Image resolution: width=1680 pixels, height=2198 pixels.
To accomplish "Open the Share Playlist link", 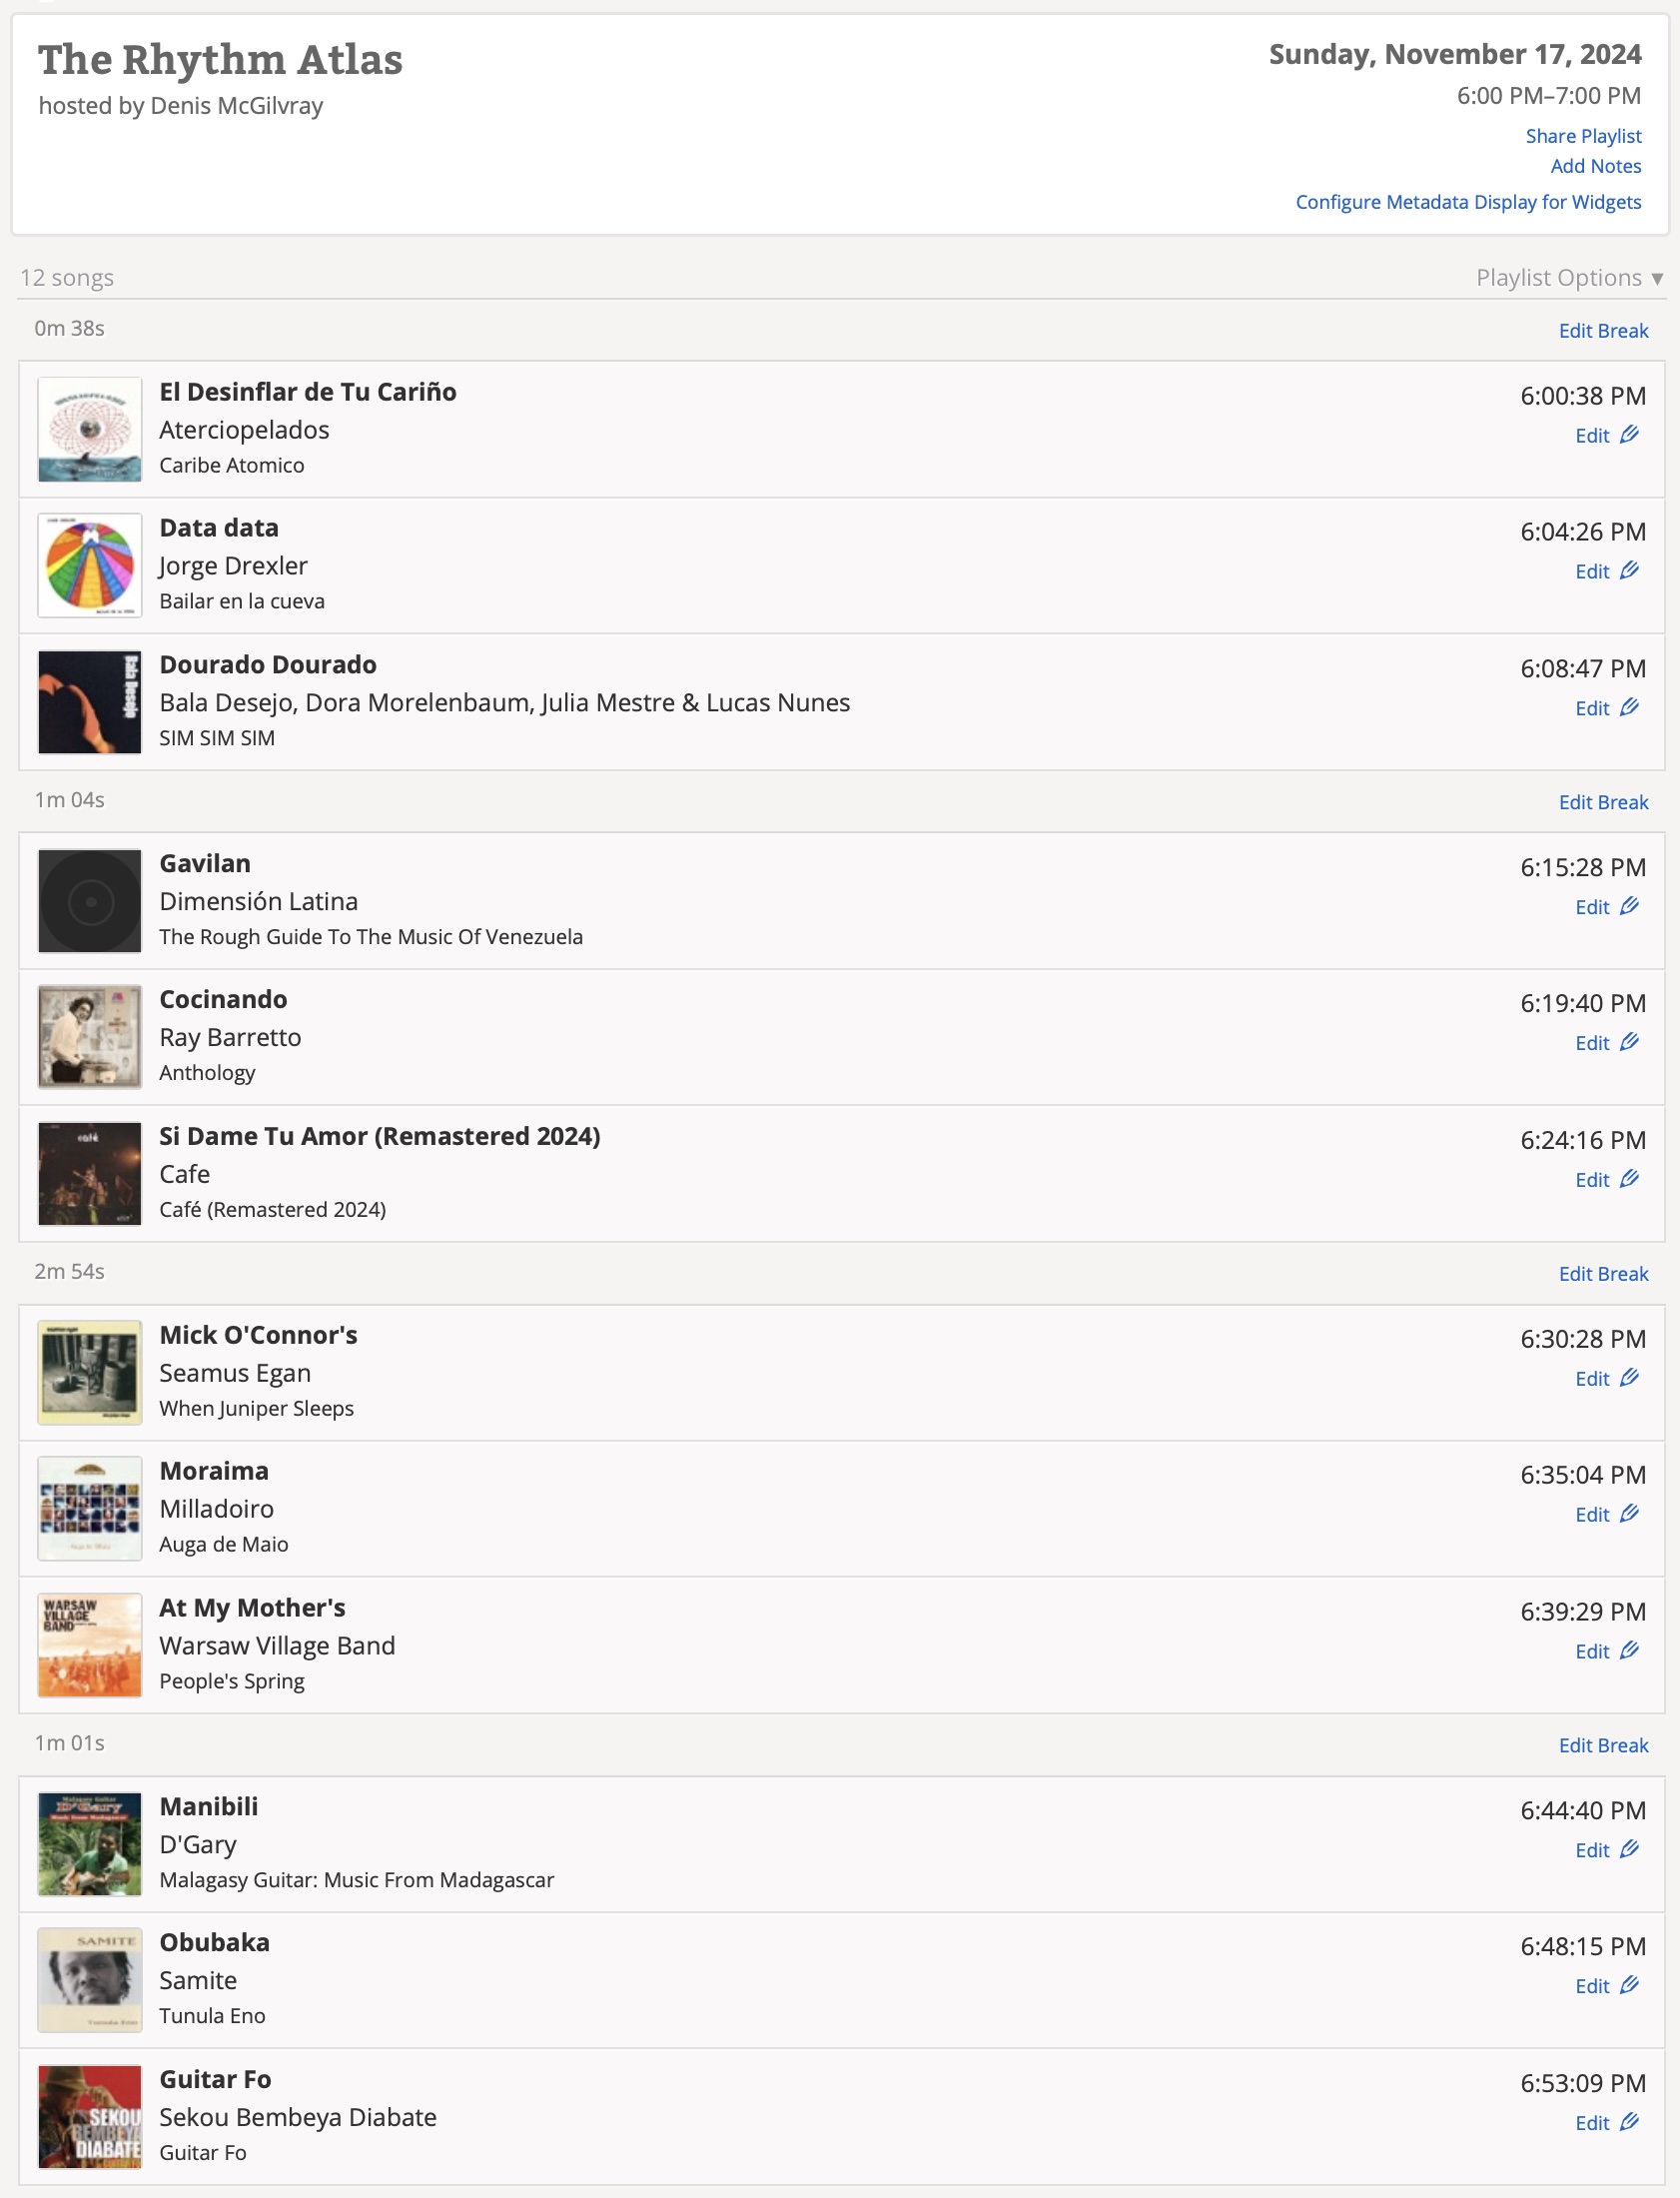I will coord(1583,136).
